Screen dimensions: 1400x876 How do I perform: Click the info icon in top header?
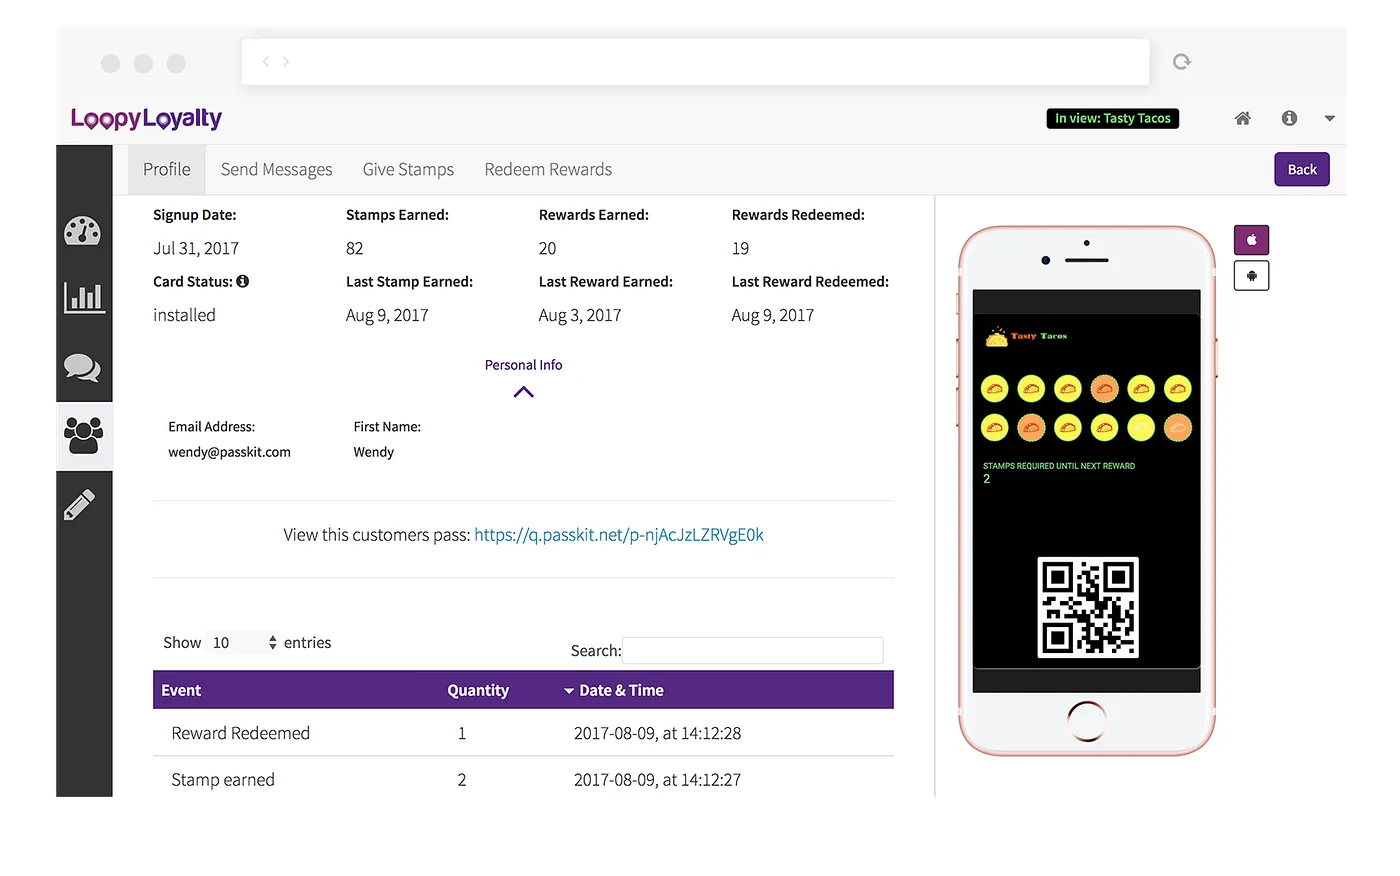(1290, 118)
